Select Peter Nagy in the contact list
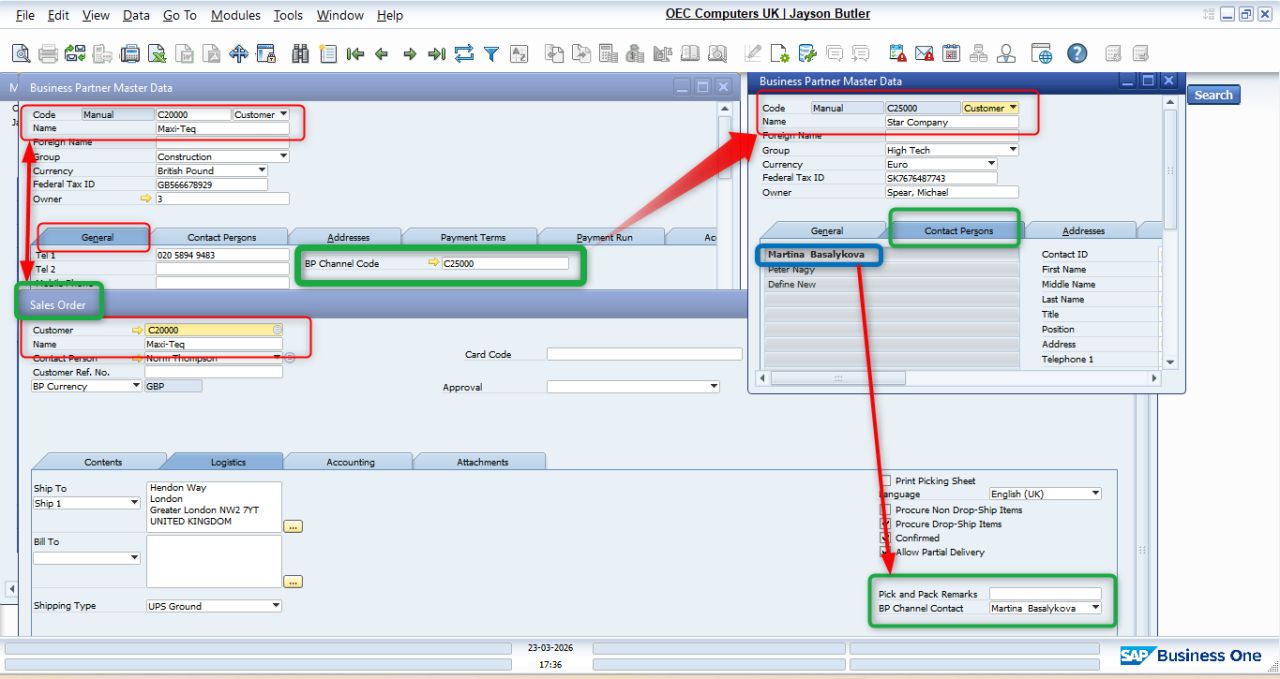The width and height of the screenshot is (1280, 679). click(x=891, y=270)
